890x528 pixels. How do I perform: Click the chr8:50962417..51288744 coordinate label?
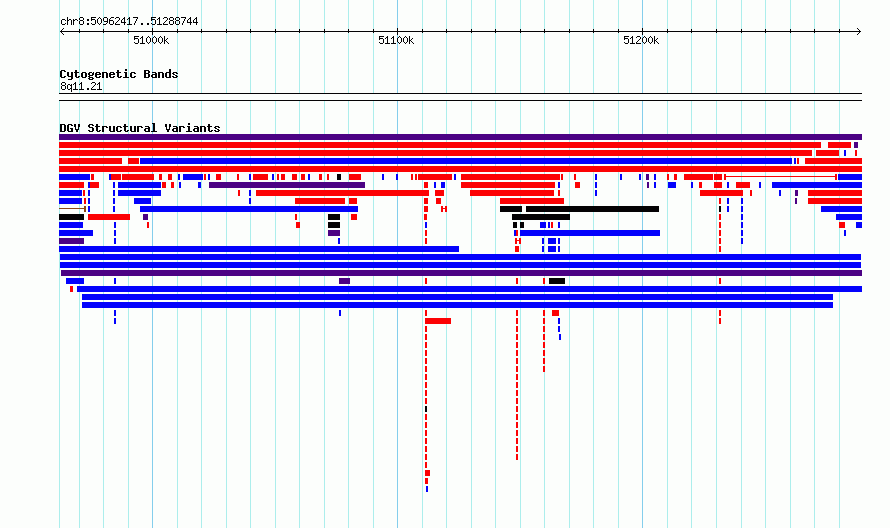(129, 22)
